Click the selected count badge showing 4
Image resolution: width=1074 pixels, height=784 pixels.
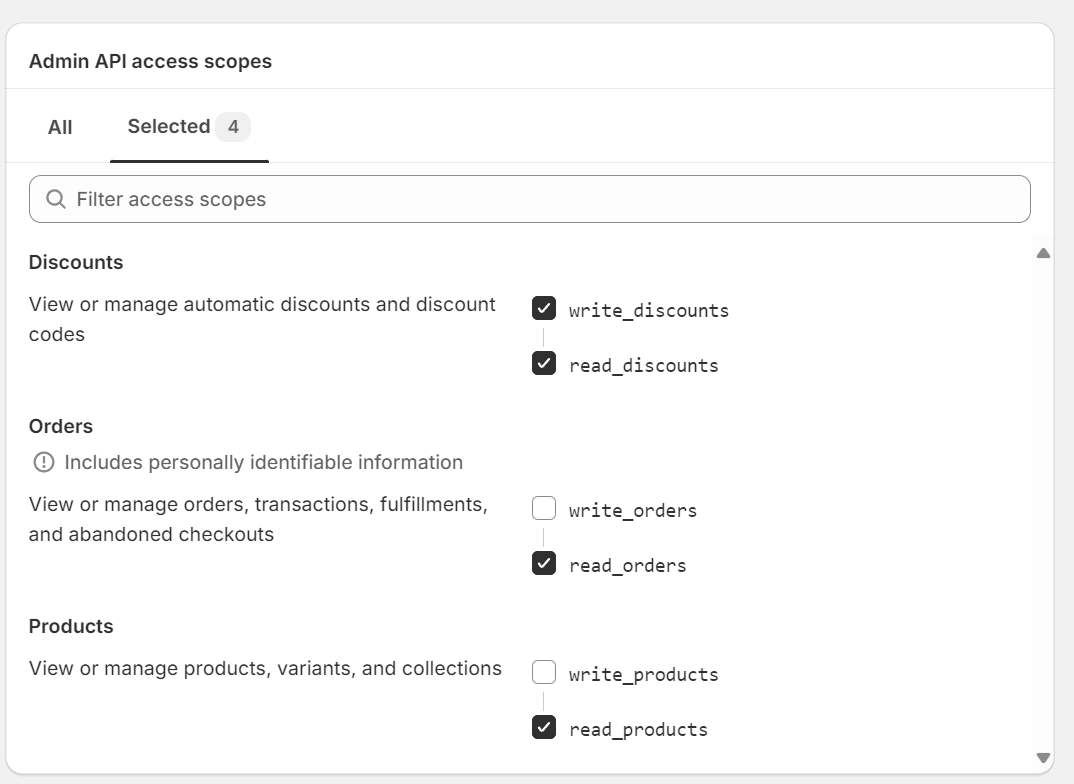click(x=233, y=127)
